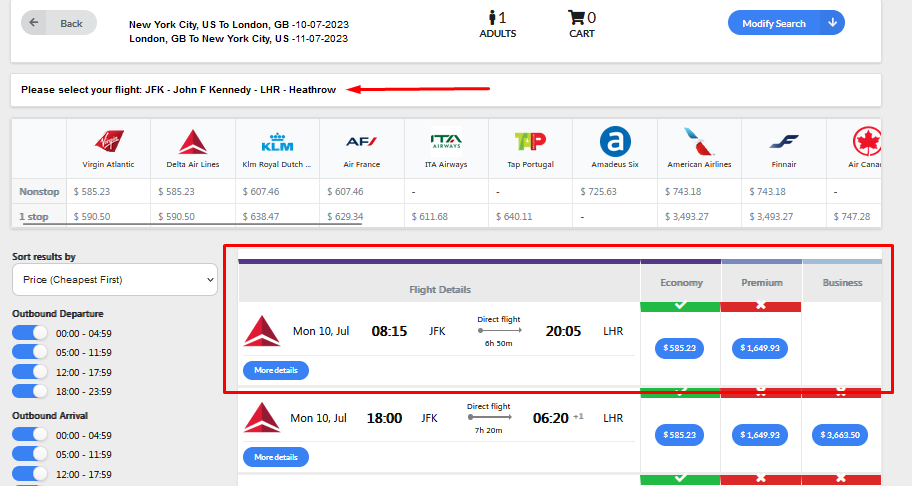The image size is (912, 486).
Task: Select $1,649.93 Premium fare on 18:00 flight
Action: click(x=760, y=435)
